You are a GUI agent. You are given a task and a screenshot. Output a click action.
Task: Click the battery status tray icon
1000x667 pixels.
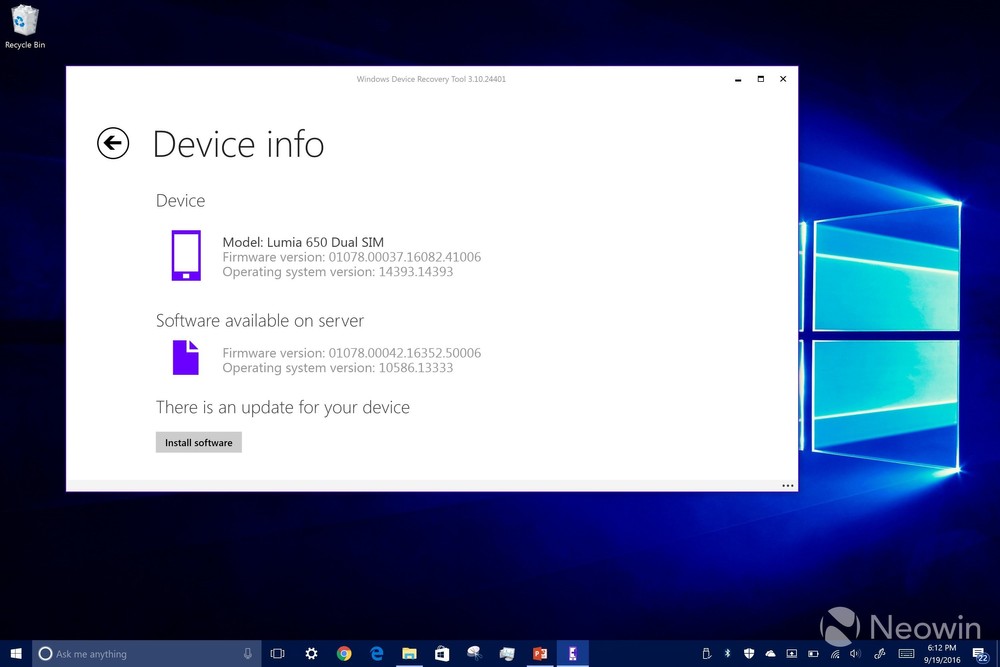tap(813, 654)
